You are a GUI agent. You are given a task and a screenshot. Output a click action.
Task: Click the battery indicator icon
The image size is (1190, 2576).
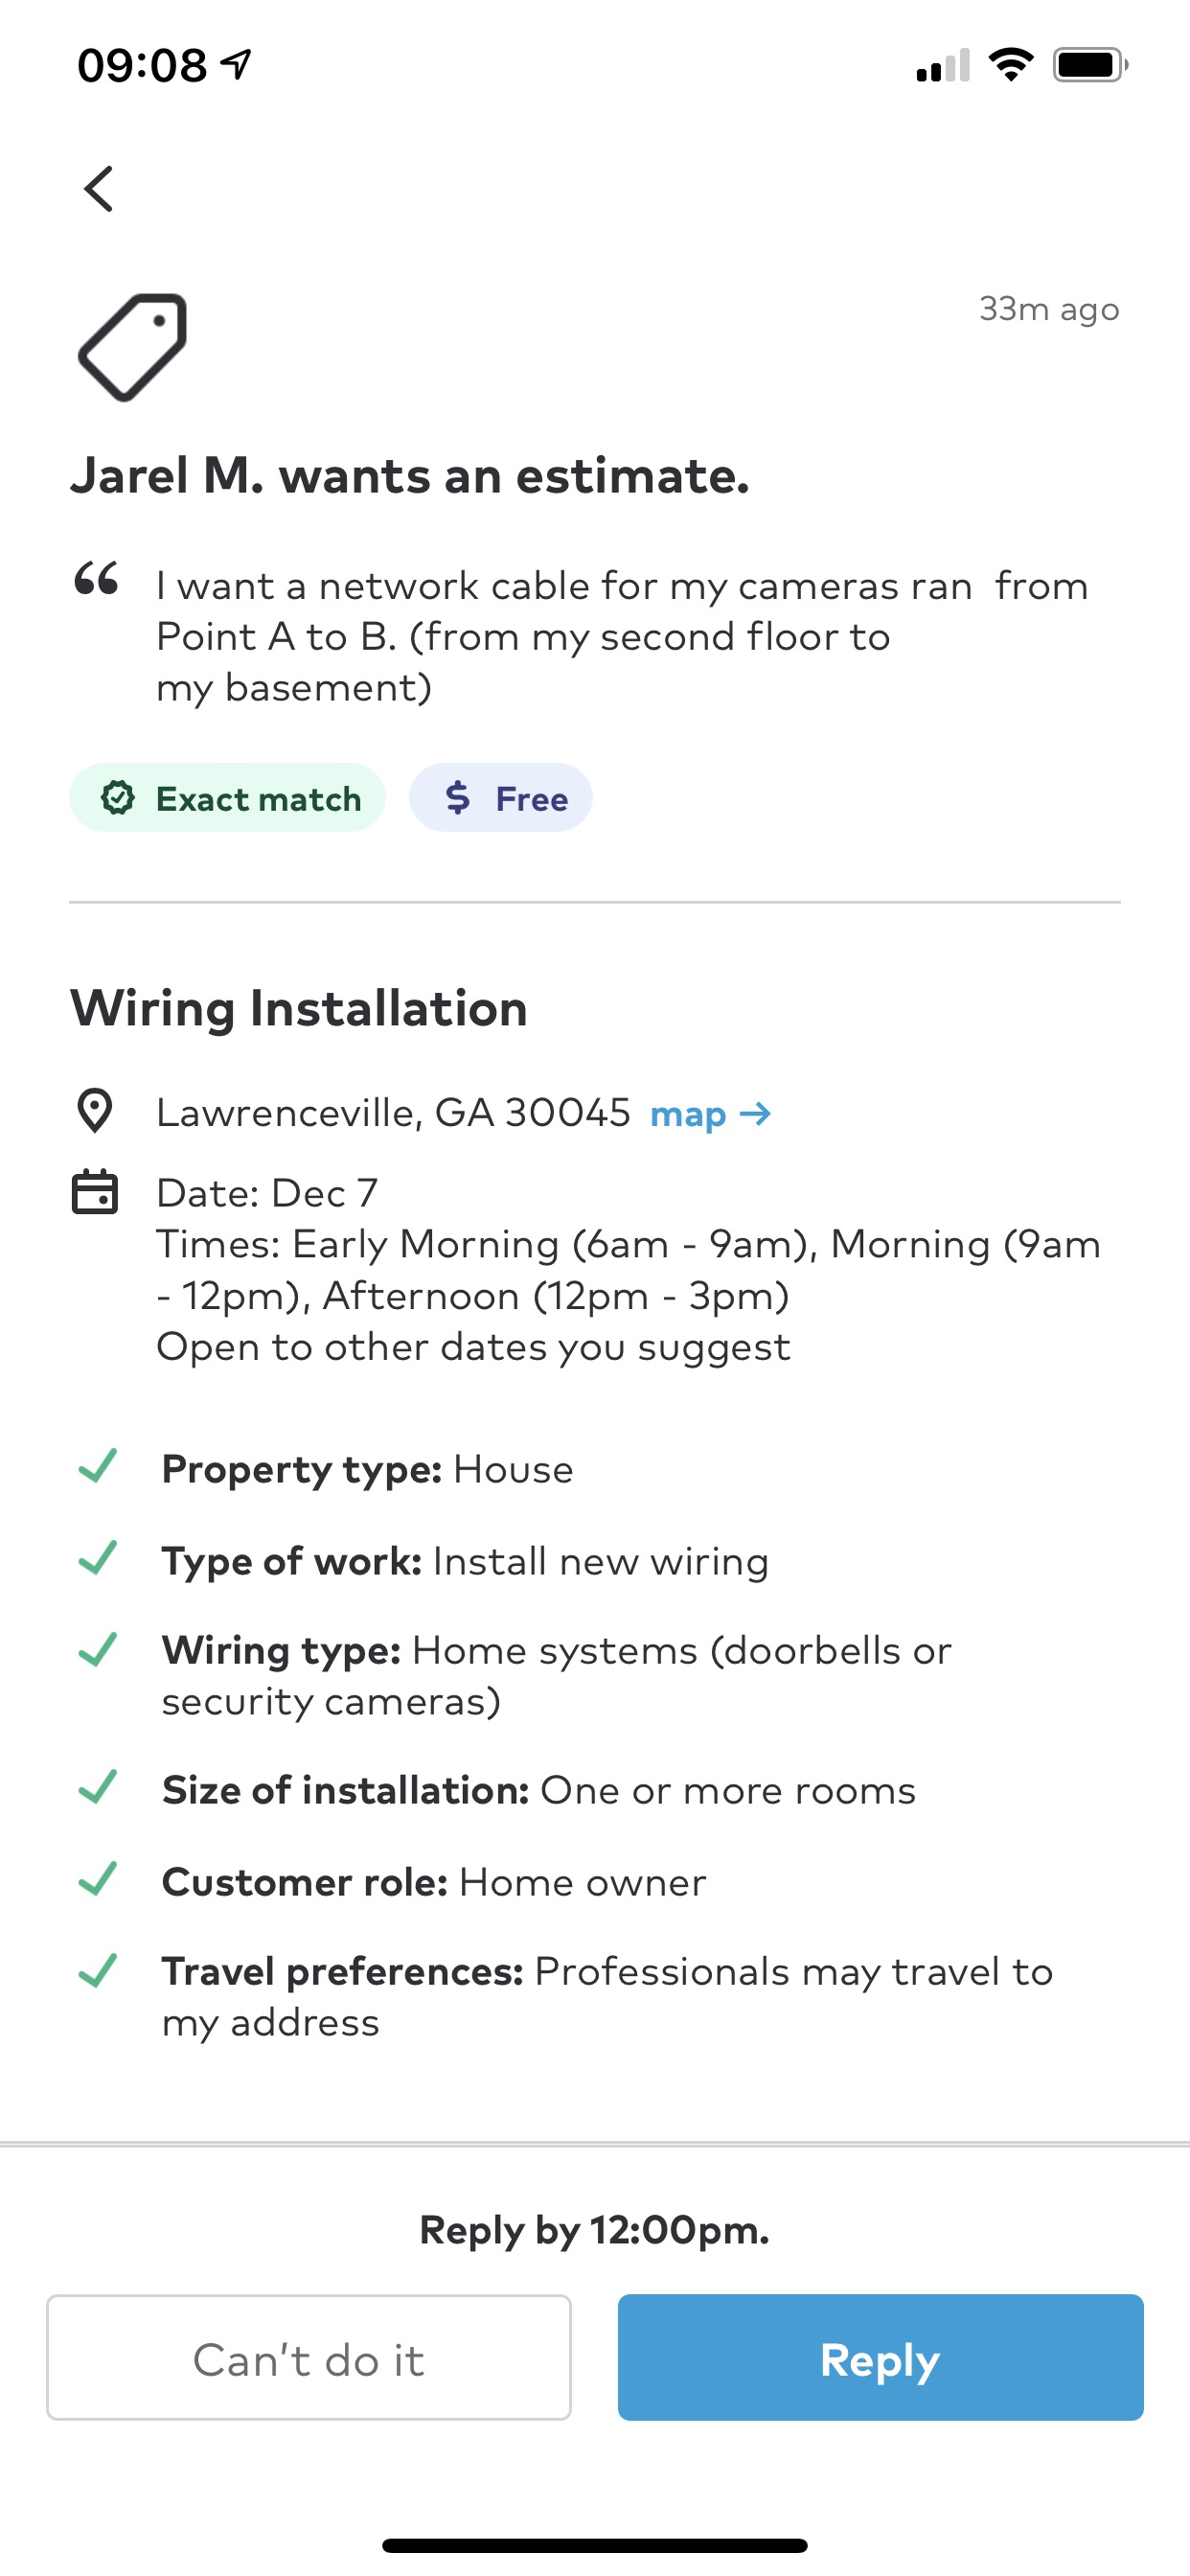(x=1090, y=65)
